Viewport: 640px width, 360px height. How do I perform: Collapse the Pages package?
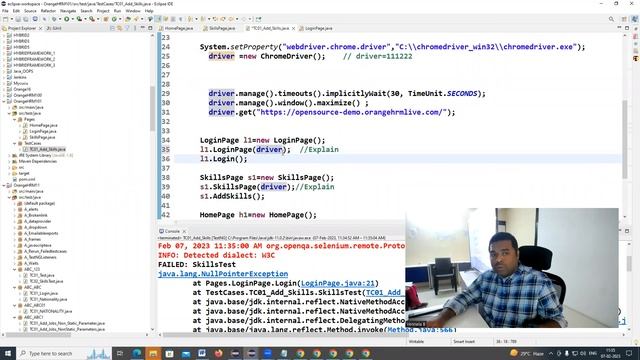point(15,119)
